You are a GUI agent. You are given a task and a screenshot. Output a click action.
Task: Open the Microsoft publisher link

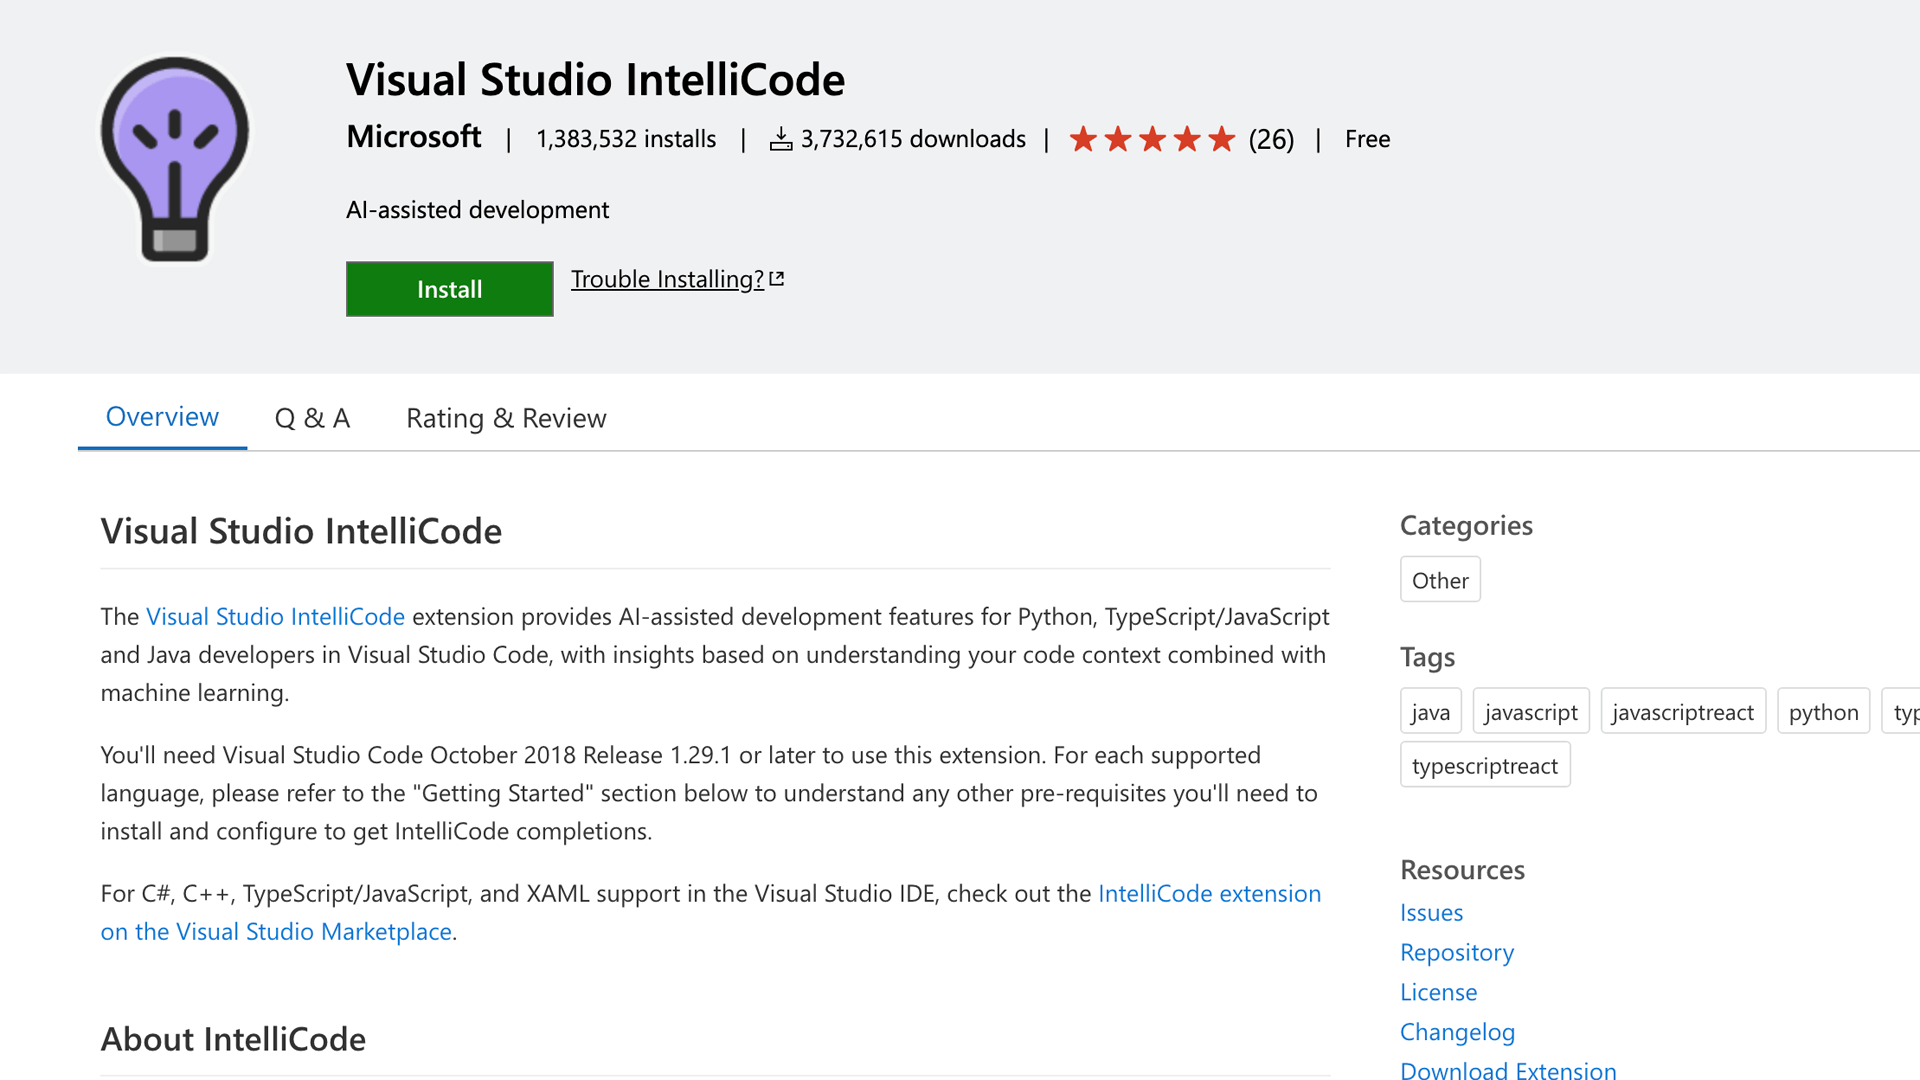[x=414, y=137]
